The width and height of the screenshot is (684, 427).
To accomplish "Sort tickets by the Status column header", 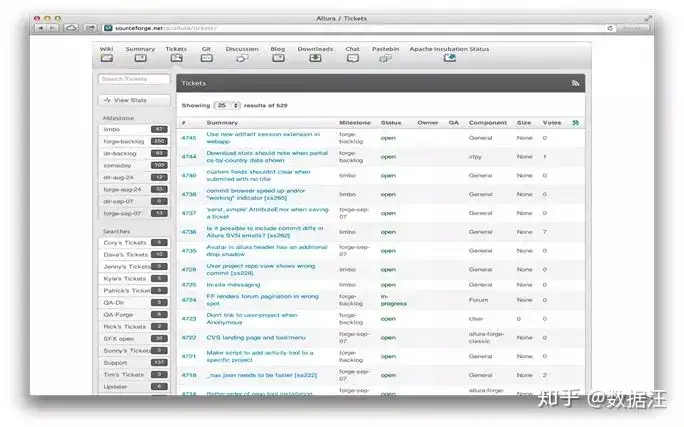I will (391, 123).
